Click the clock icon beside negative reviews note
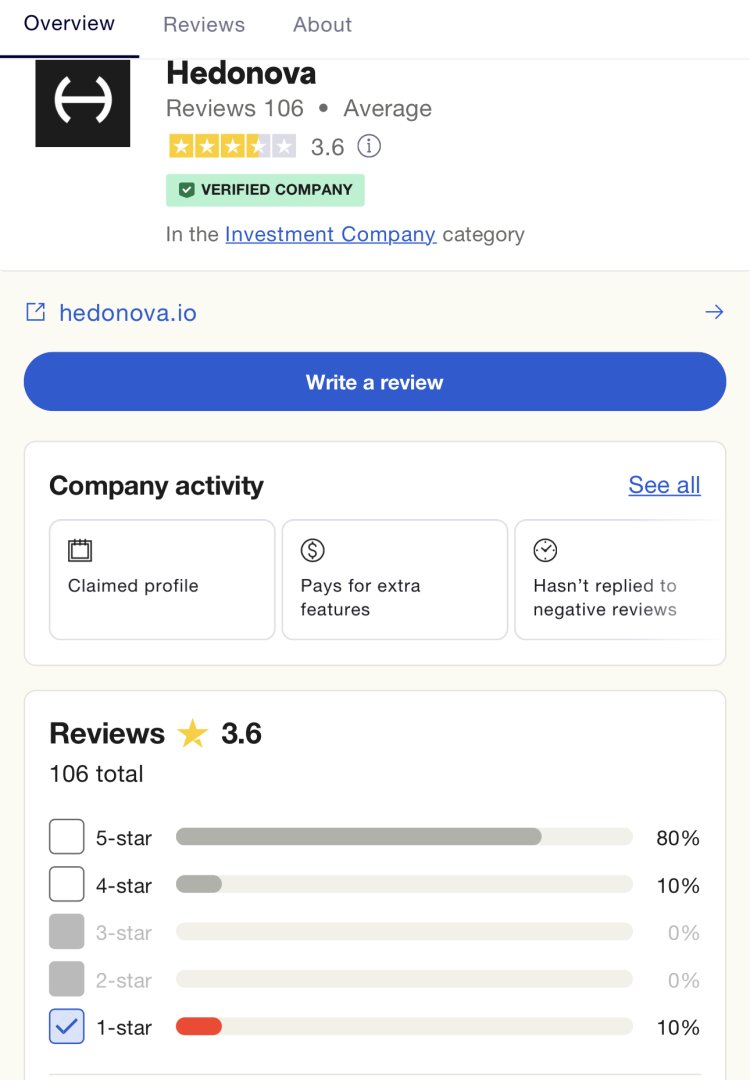 coord(545,548)
